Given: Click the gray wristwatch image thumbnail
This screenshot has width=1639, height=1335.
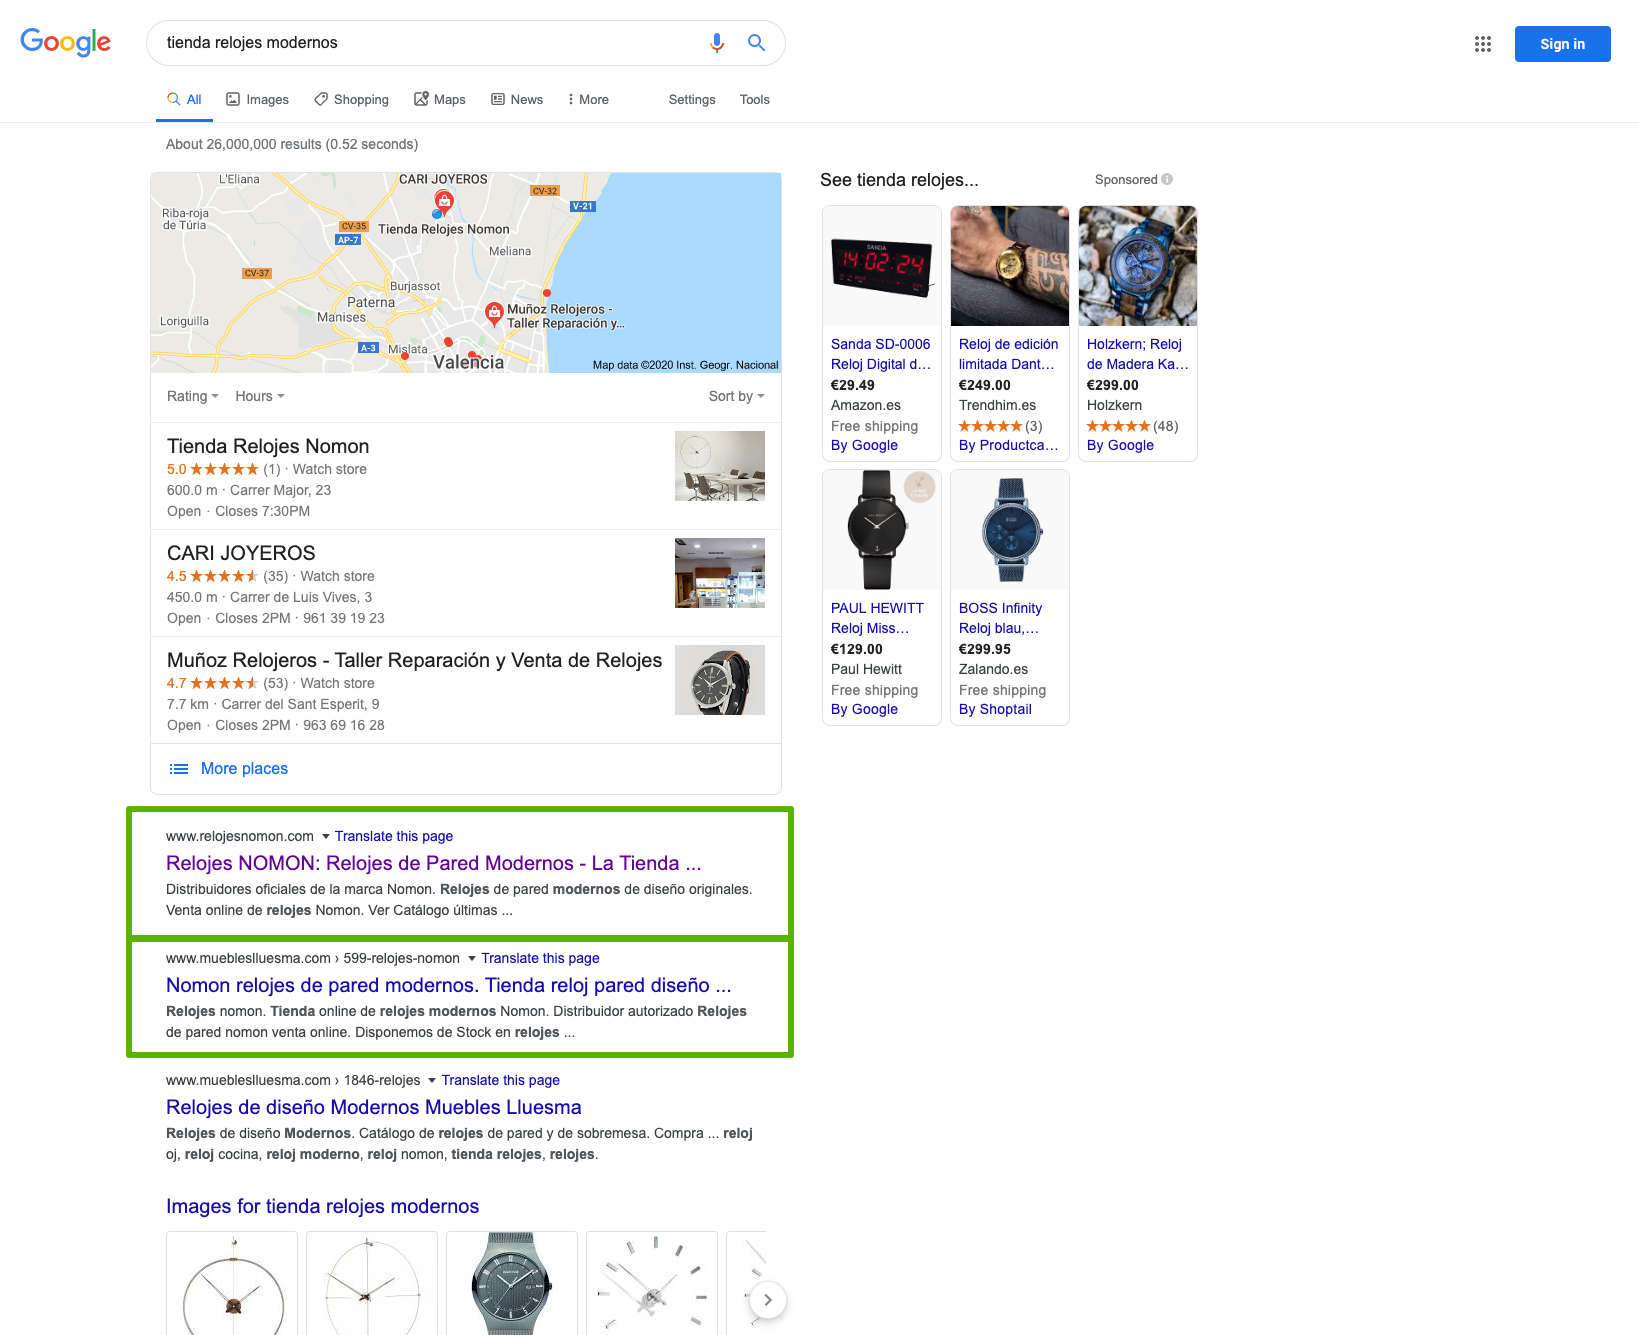Looking at the screenshot, I should tap(512, 1283).
